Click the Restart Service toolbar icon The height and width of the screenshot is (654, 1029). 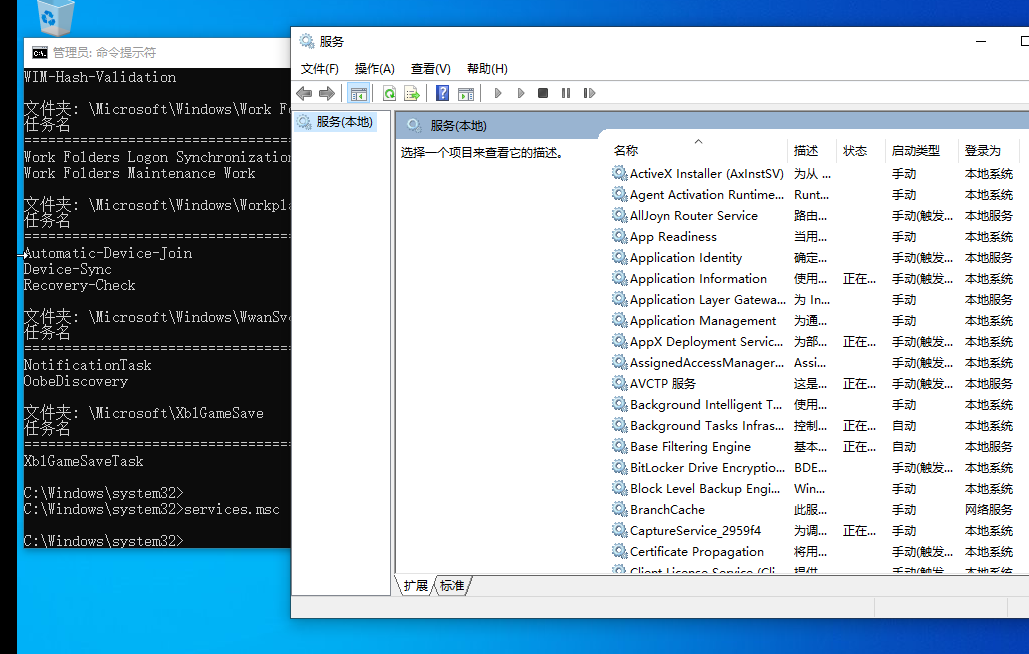(x=589, y=93)
